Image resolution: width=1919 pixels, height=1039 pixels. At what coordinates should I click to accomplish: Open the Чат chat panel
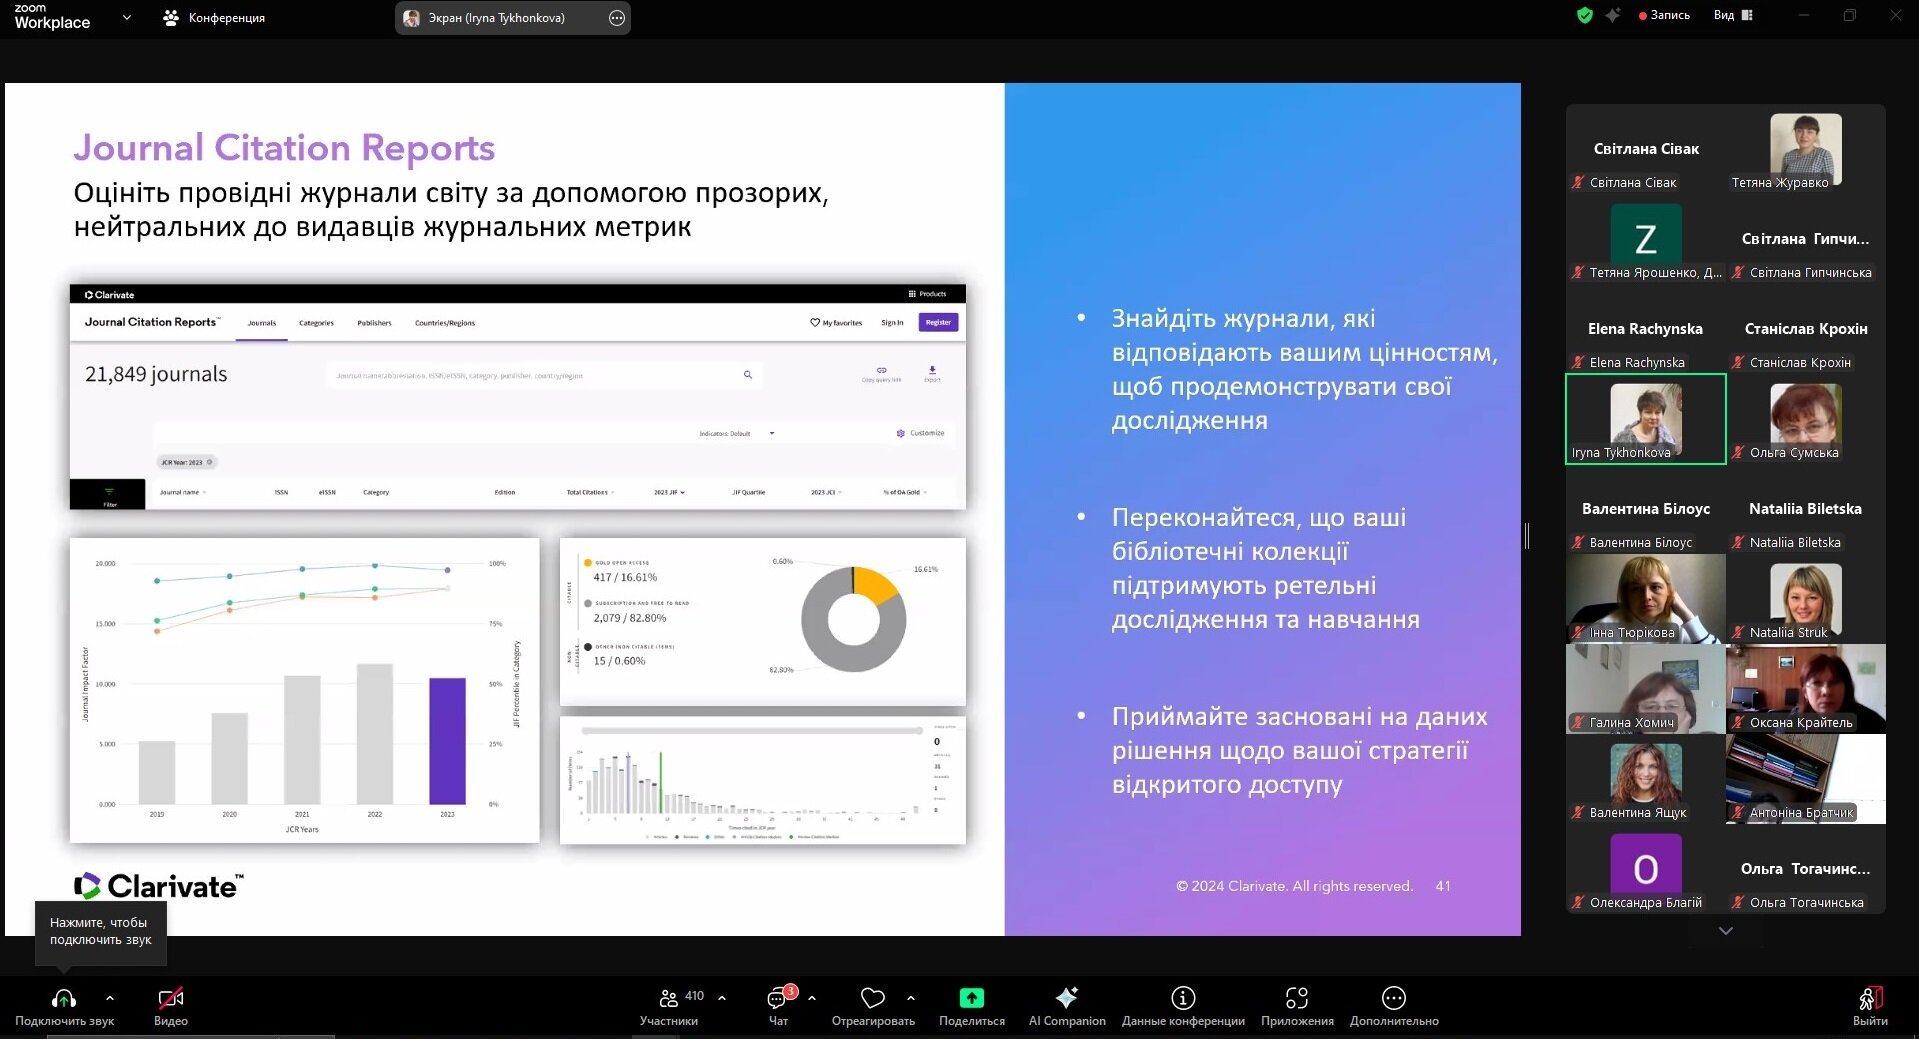click(x=778, y=998)
